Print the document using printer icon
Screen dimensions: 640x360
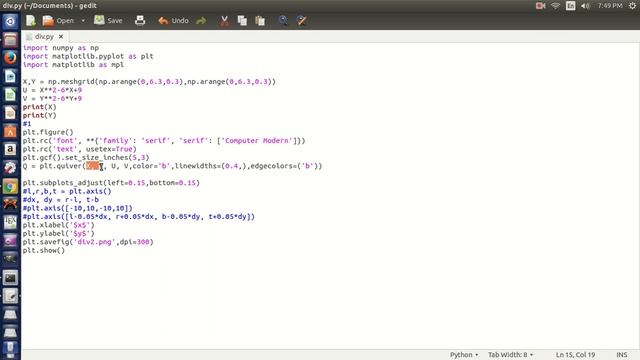click(140, 20)
